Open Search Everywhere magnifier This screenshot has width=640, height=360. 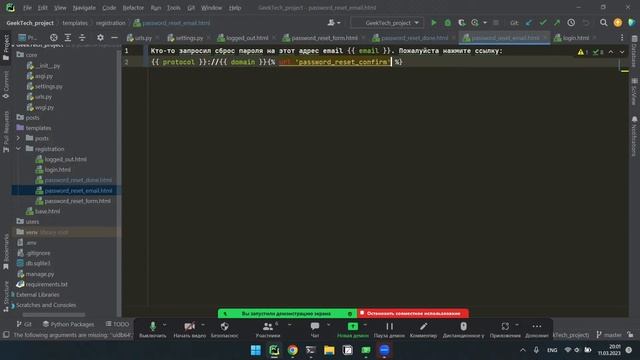point(603,23)
